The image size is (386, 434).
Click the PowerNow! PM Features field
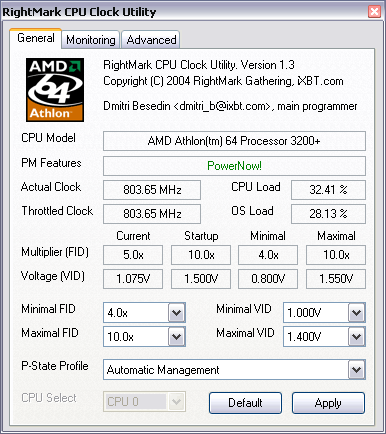click(234, 166)
